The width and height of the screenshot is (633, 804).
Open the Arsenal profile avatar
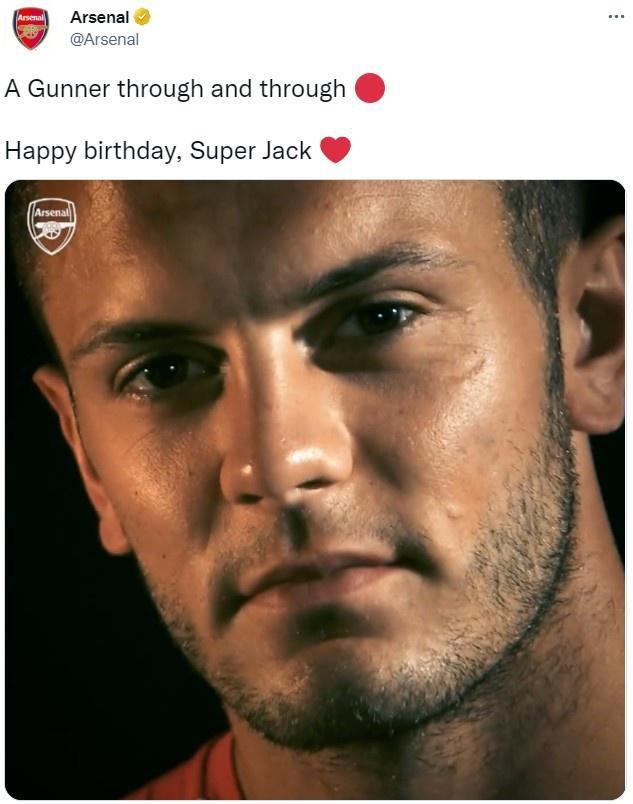tap(30, 27)
